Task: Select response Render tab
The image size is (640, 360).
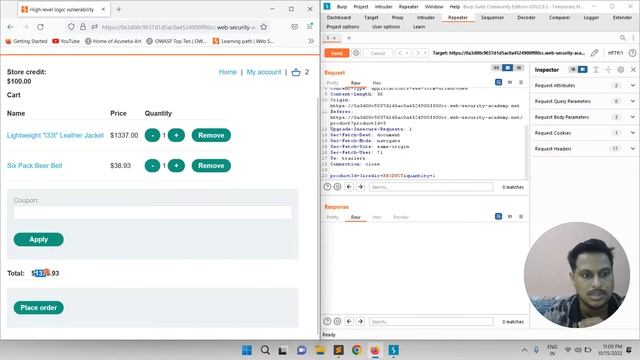Action: tap(400, 217)
